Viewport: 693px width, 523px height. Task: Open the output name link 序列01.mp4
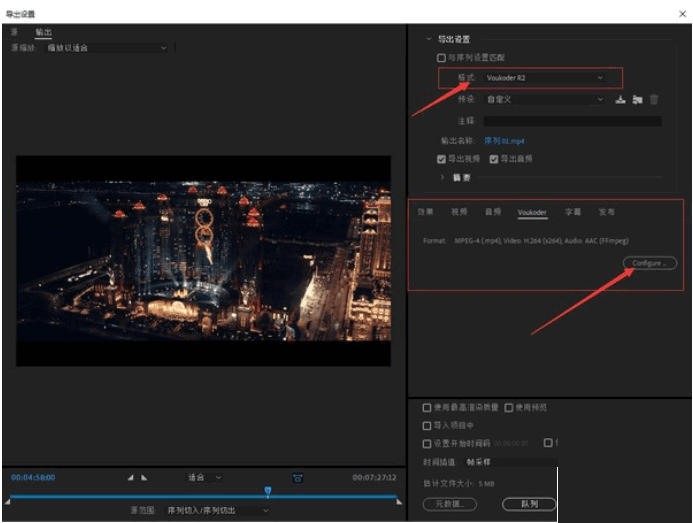point(505,141)
